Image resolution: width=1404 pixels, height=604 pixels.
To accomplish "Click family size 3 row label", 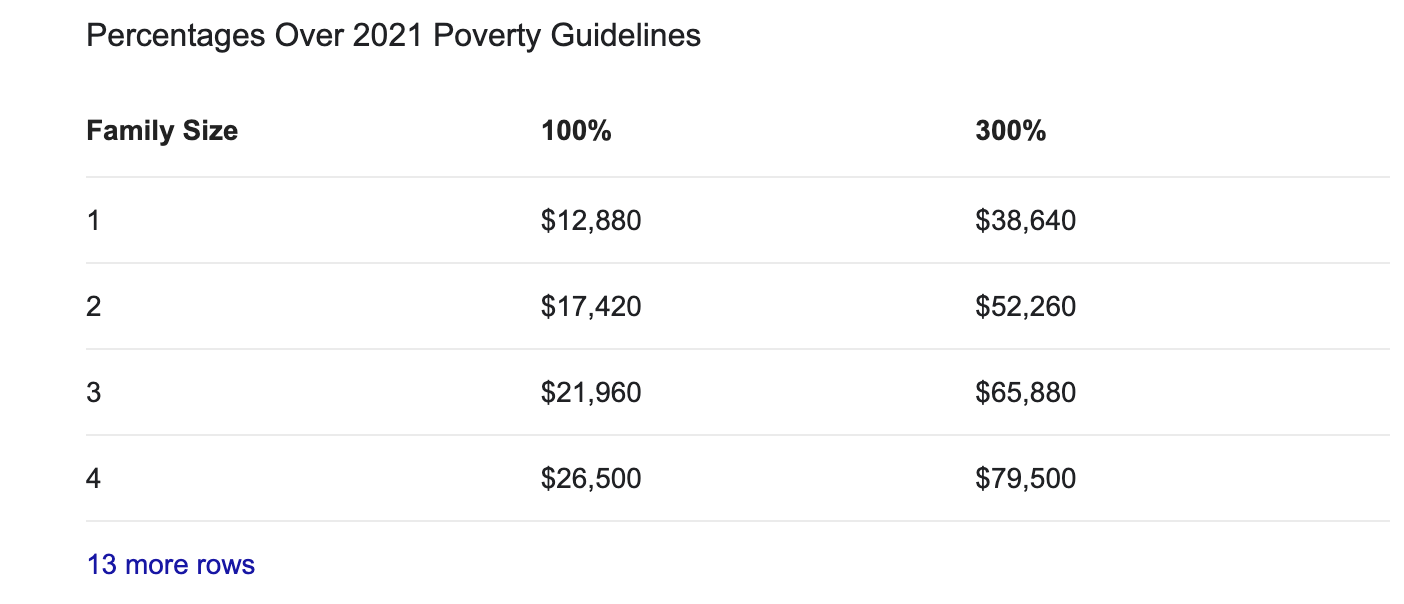I will click(x=94, y=392).
